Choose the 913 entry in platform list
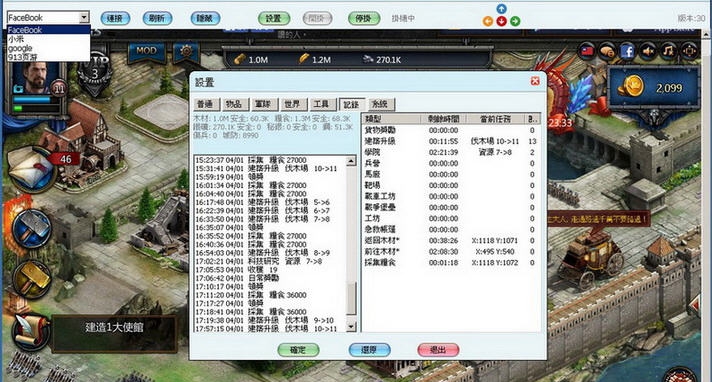Screen dimensions: 712x382 pyautogui.click(x=49, y=57)
